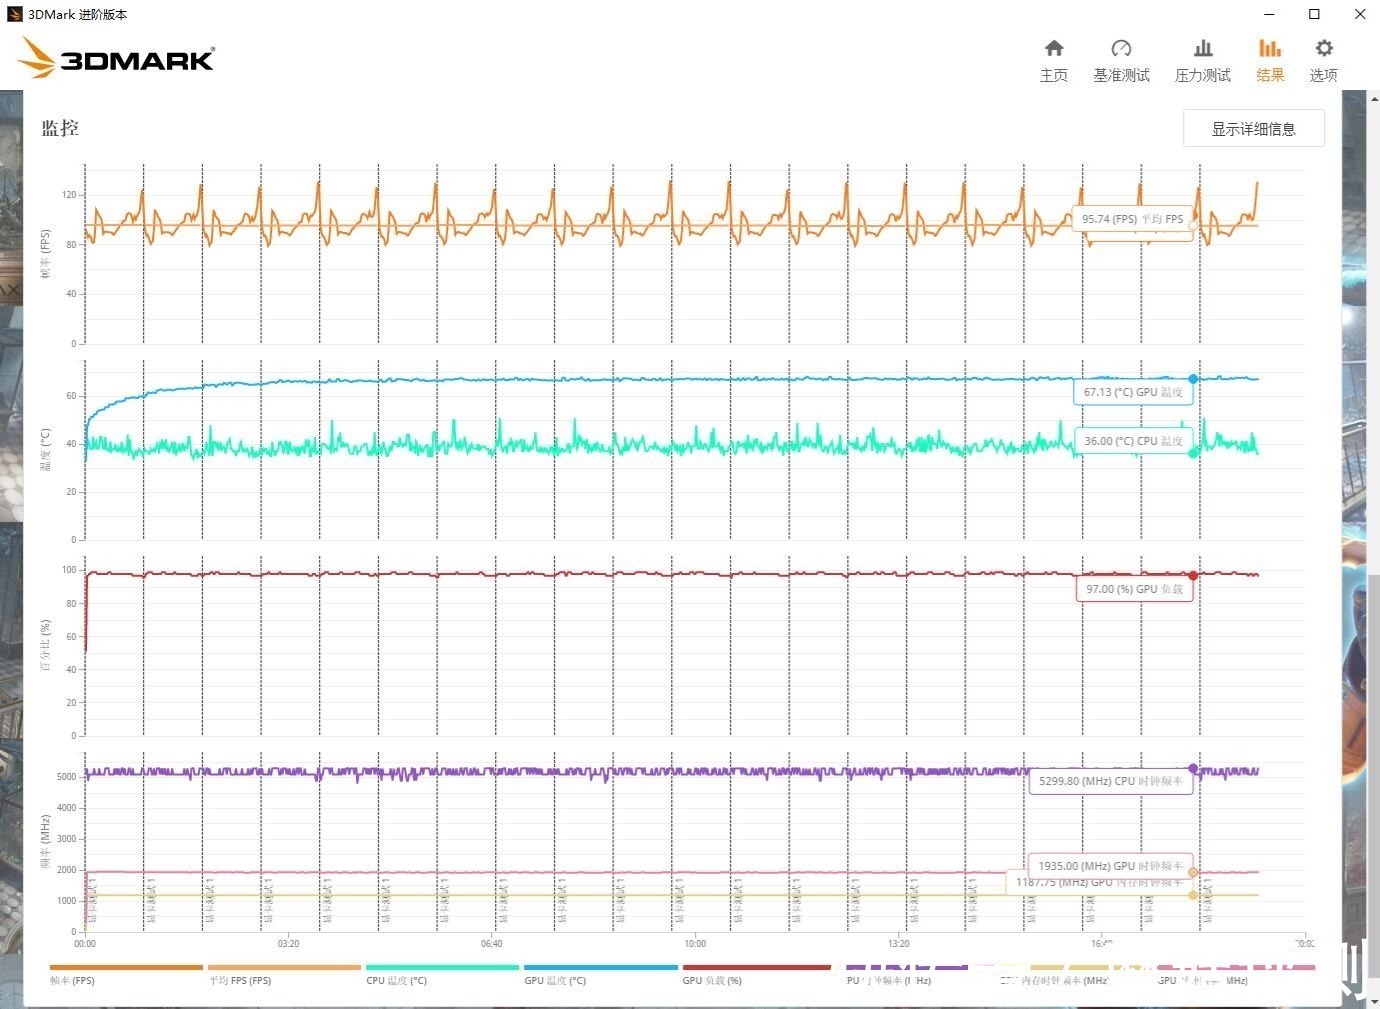Click the 显示详细信息 button
1380x1009 pixels.
[1253, 129]
